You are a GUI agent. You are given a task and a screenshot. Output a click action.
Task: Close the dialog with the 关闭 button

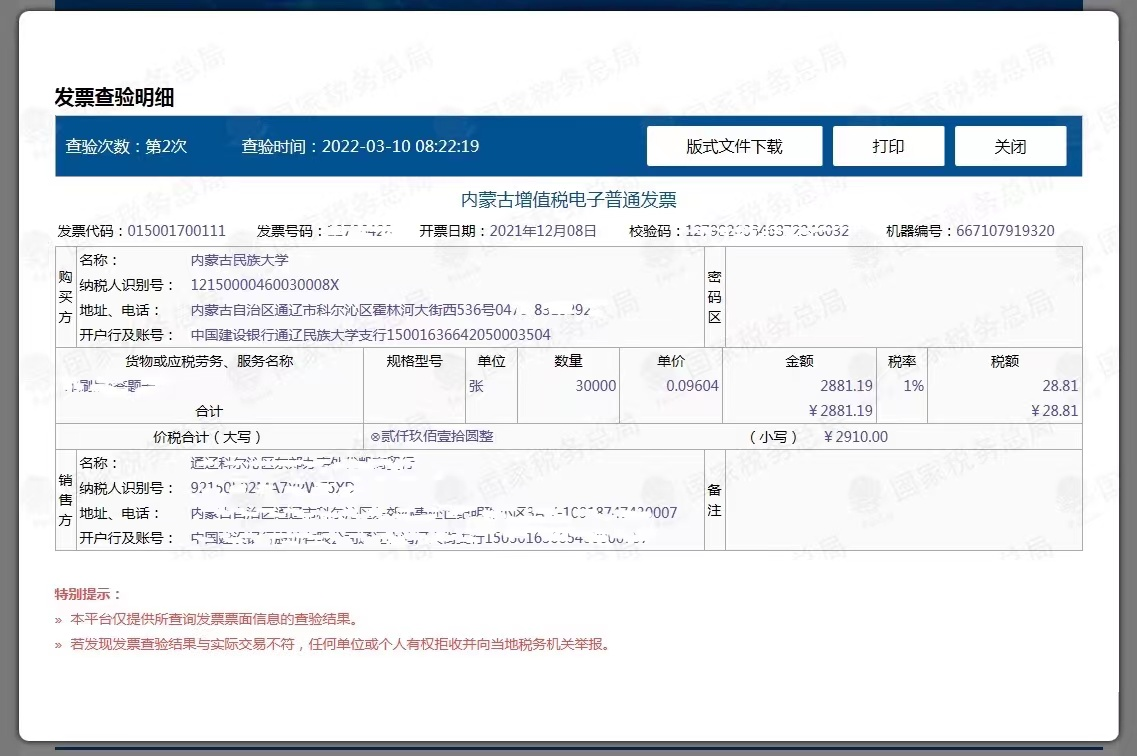pos(1010,146)
